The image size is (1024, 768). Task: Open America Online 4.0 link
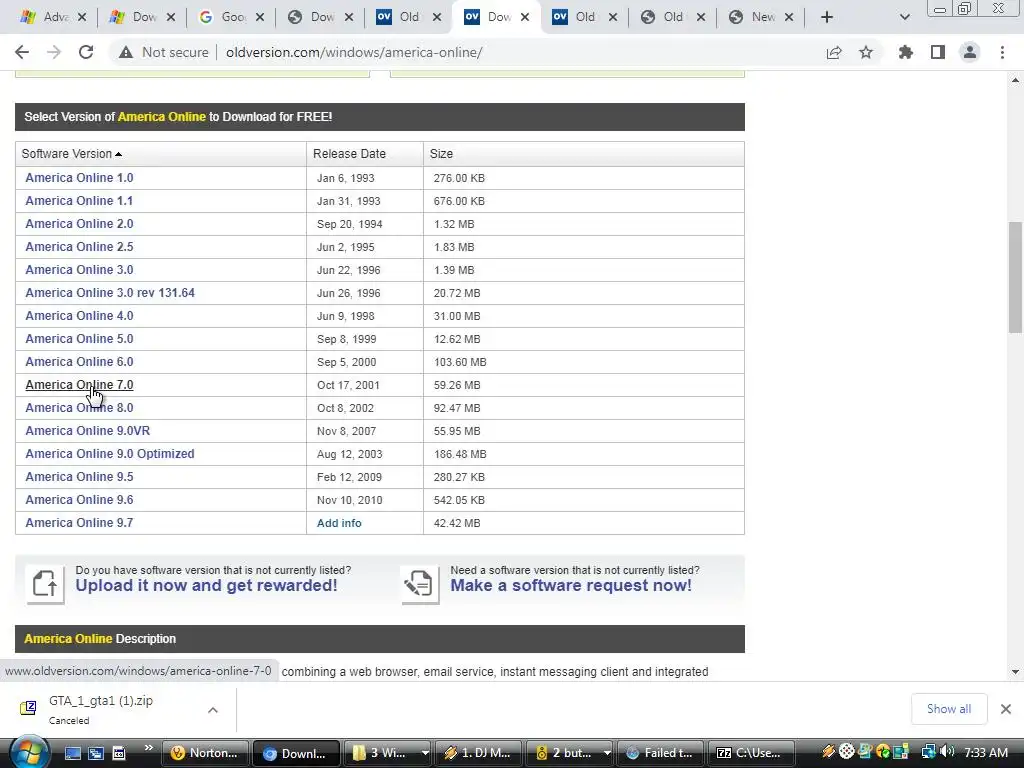coord(79,315)
